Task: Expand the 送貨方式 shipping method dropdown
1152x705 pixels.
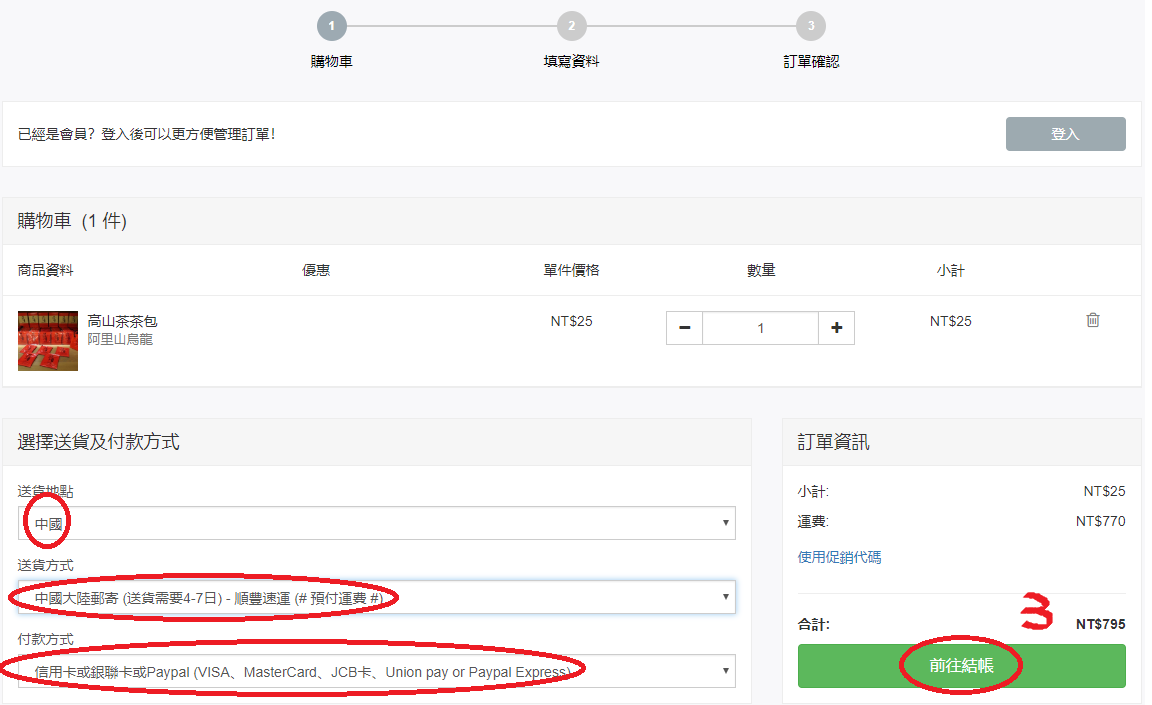Action: (377, 598)
